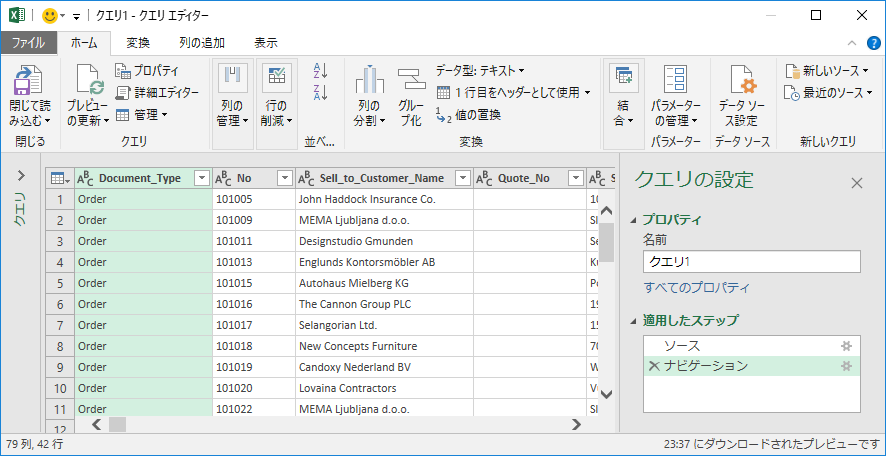Open the 詳細エディター advanced editor

click(x=157, y=92)
